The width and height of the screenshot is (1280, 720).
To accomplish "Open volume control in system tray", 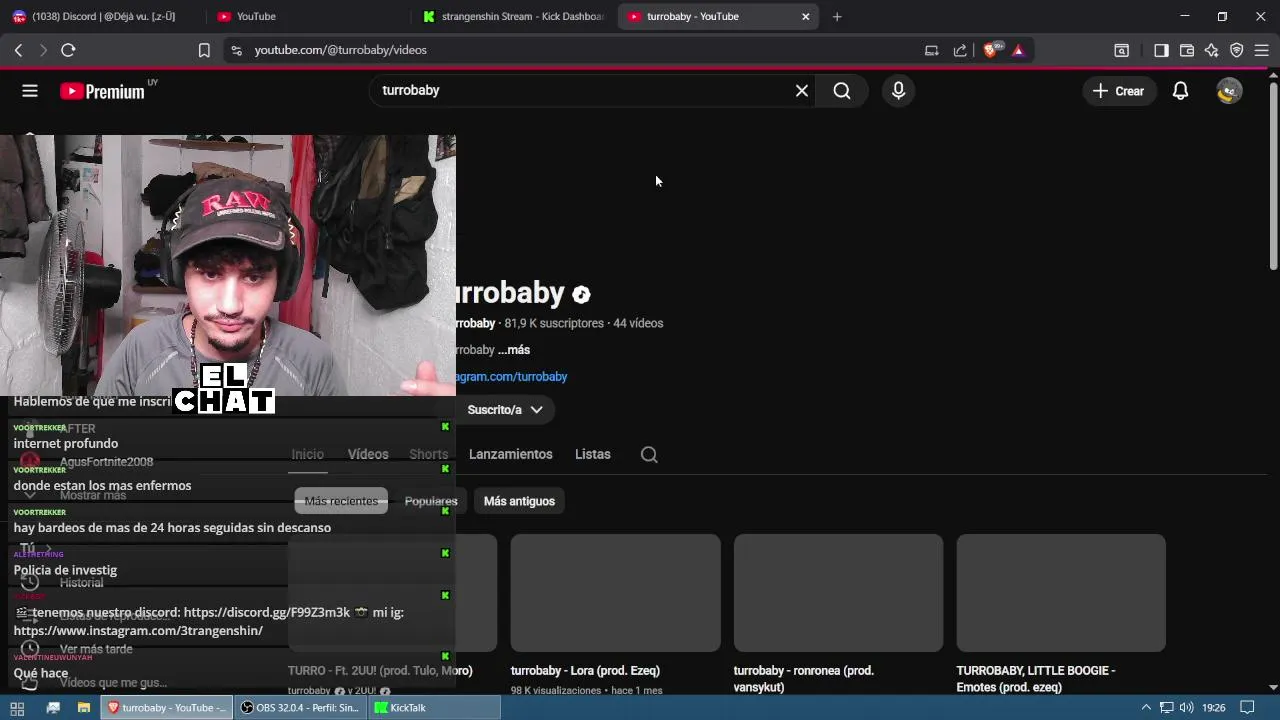I will coord(1187,708).
